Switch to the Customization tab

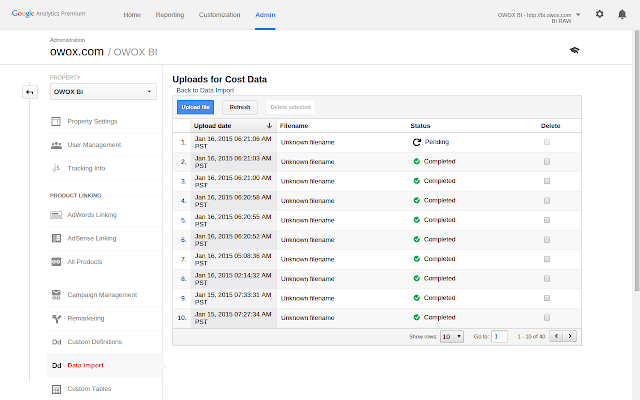(x=220, y=15)
